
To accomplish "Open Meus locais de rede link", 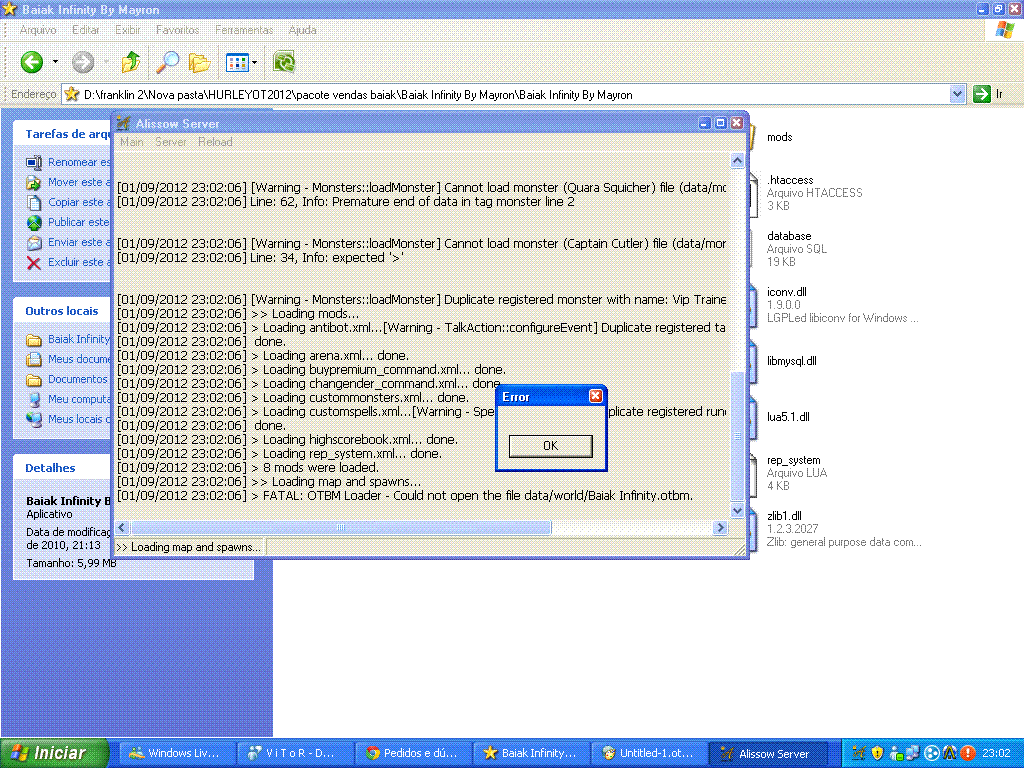I will point(68,419).
